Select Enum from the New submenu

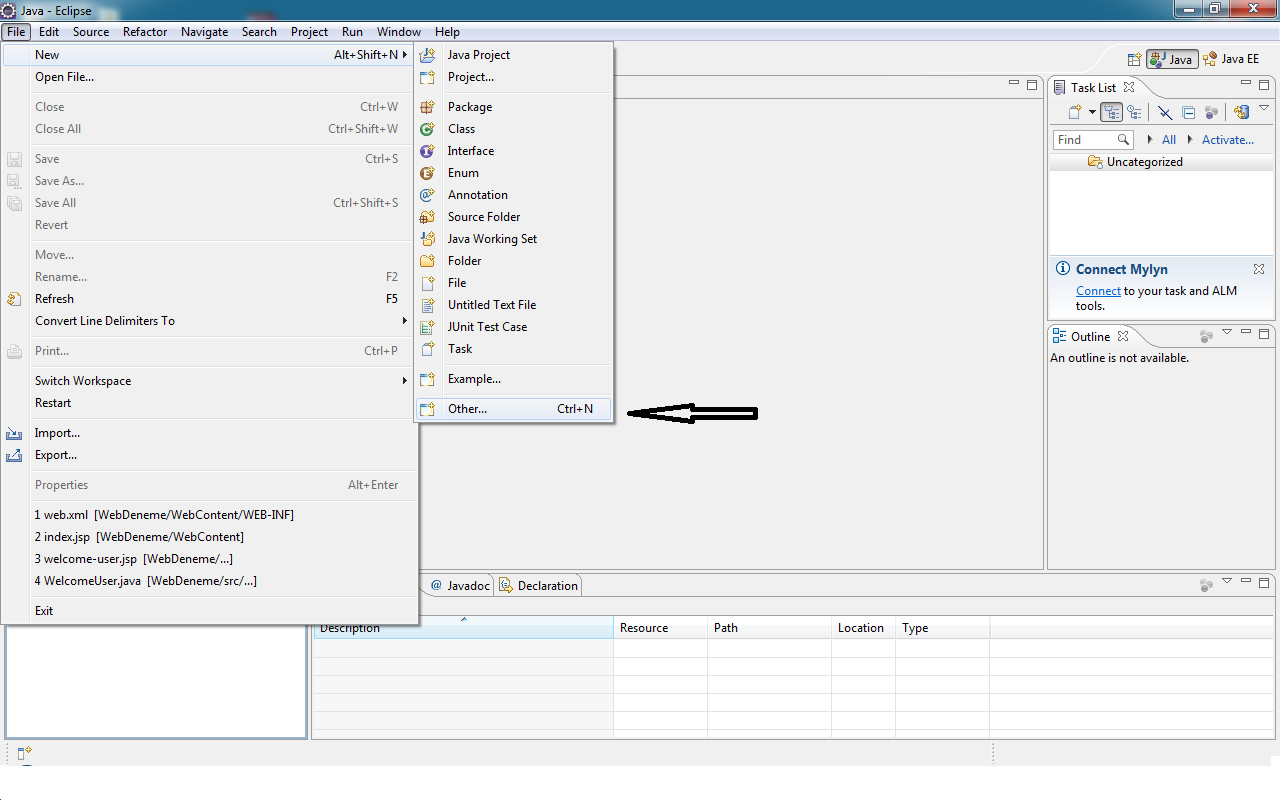click(512, 173)
